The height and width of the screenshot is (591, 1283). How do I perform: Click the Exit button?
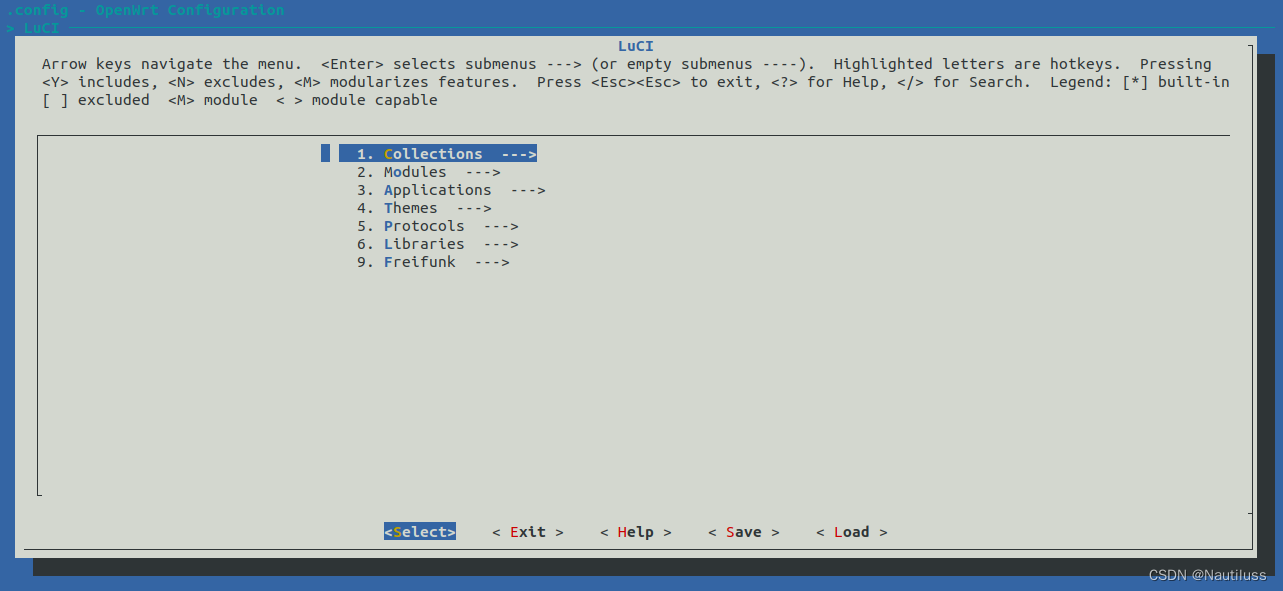tap(528, 532)
